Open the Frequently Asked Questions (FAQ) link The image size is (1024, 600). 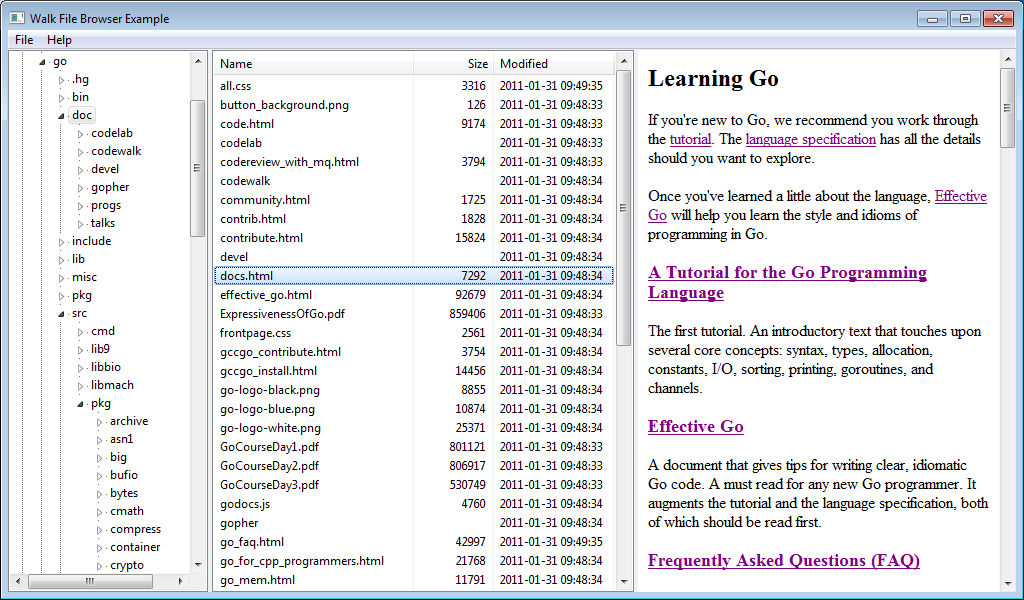pyautogui.click(x=784, y=561)
